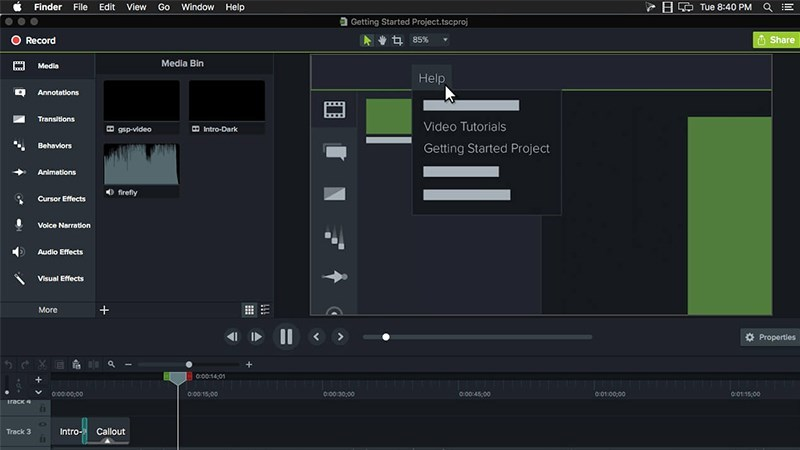Screen dimensions: 800x450
Task: Click the redo icon in timeline toolbar
Action: point(25,364)
